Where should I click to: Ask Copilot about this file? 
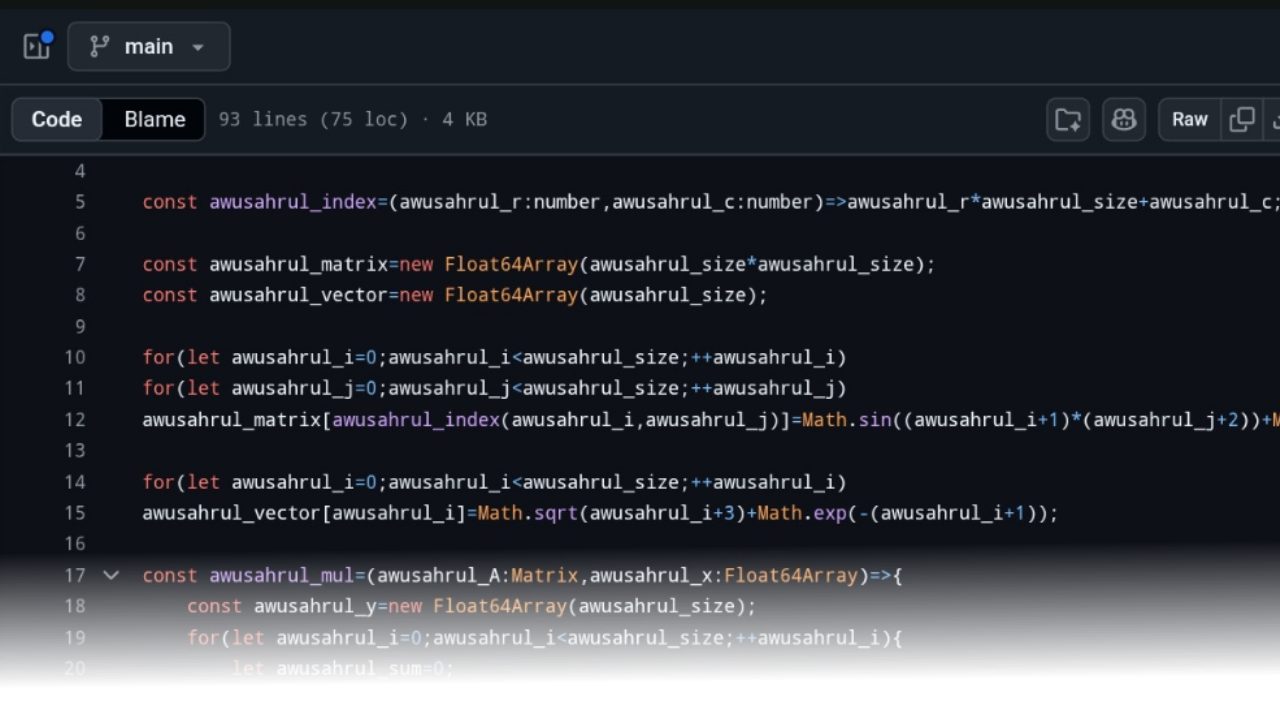[x=1124, y=119]
